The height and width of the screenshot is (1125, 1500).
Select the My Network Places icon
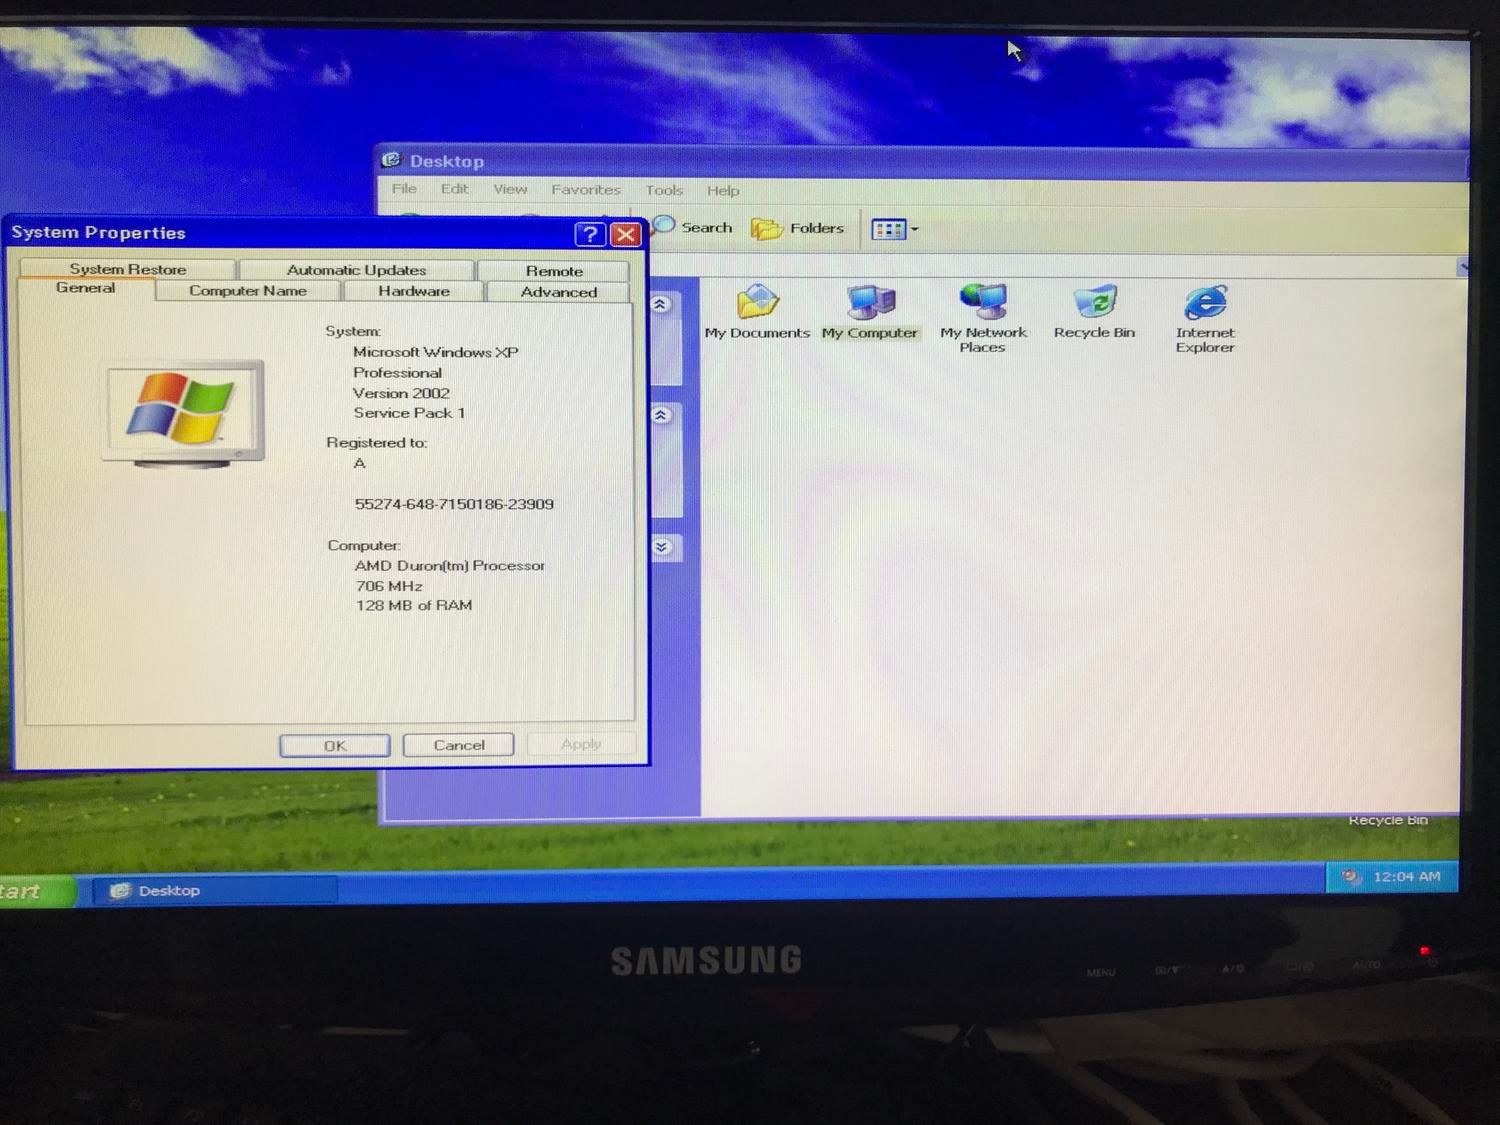point(983,318)
